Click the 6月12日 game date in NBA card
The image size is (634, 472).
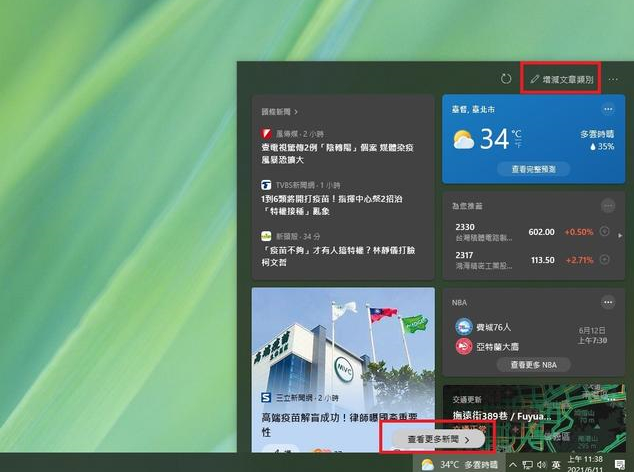(x=592, y=330)
